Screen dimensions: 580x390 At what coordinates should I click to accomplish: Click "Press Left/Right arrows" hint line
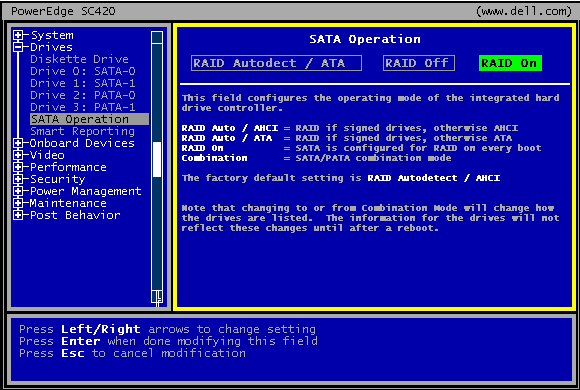click(167, 329)
